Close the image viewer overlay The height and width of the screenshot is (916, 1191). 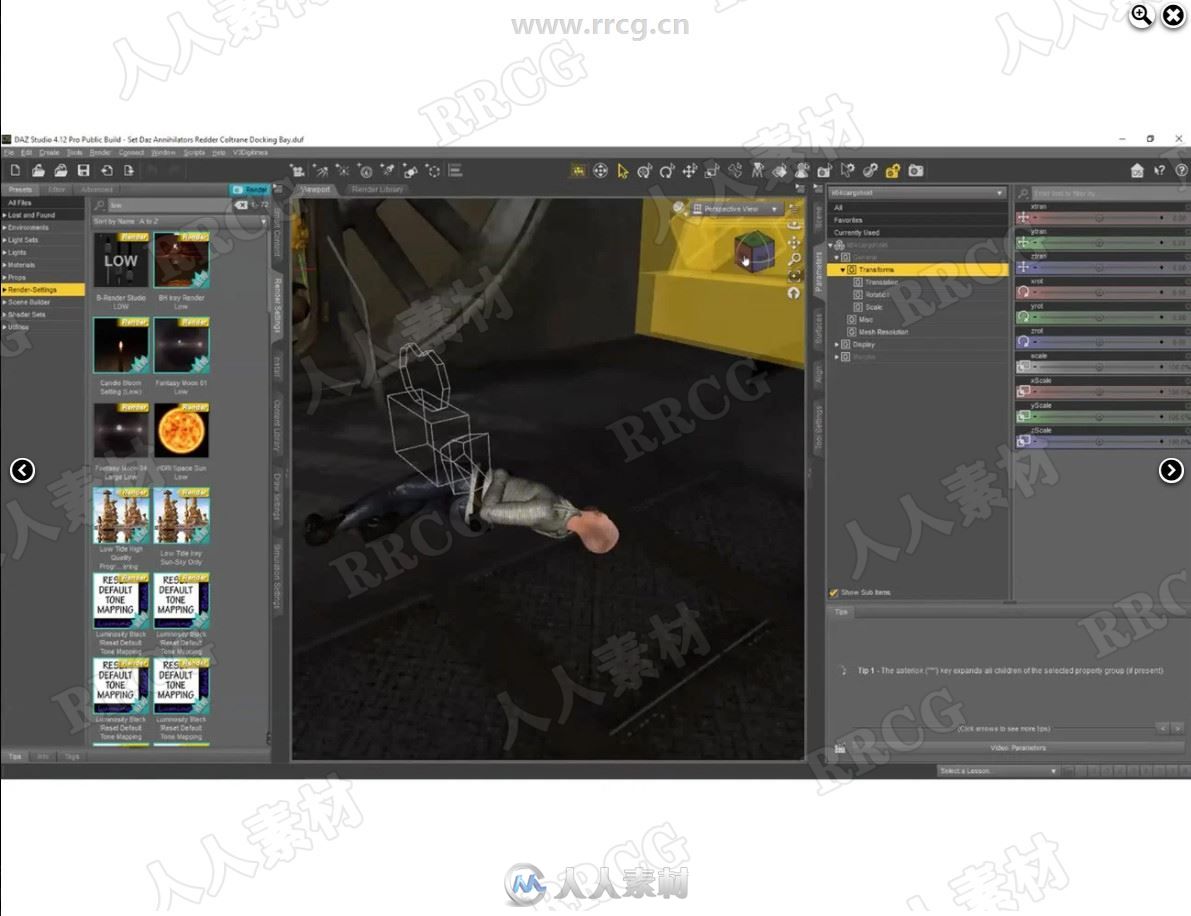tap(1173, 15)
